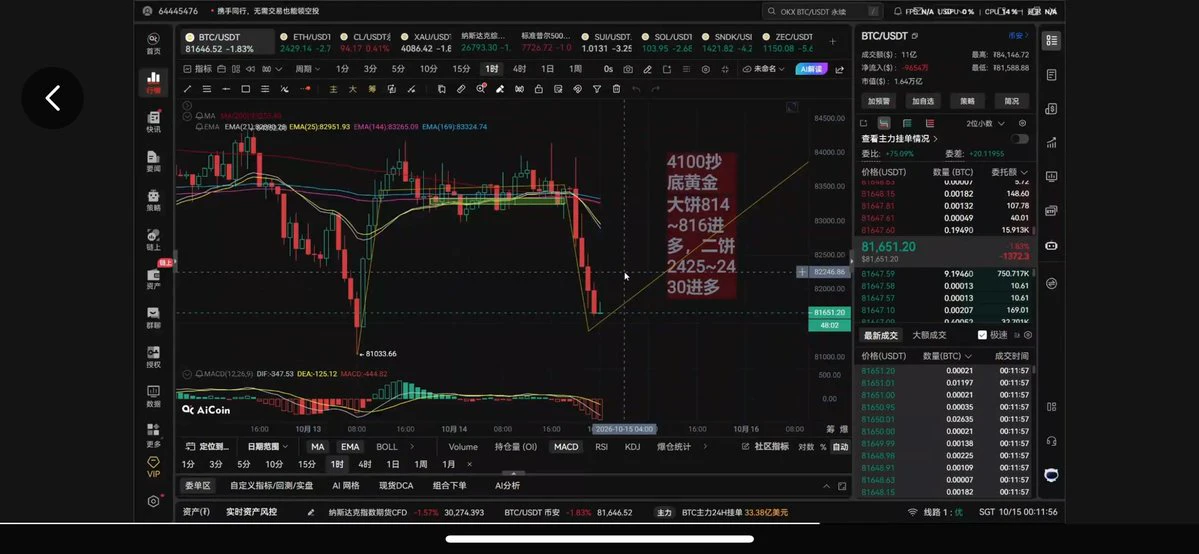Open the 现货DCA tab
Viewport: 1199px width, 554px height.
[395, 485]
